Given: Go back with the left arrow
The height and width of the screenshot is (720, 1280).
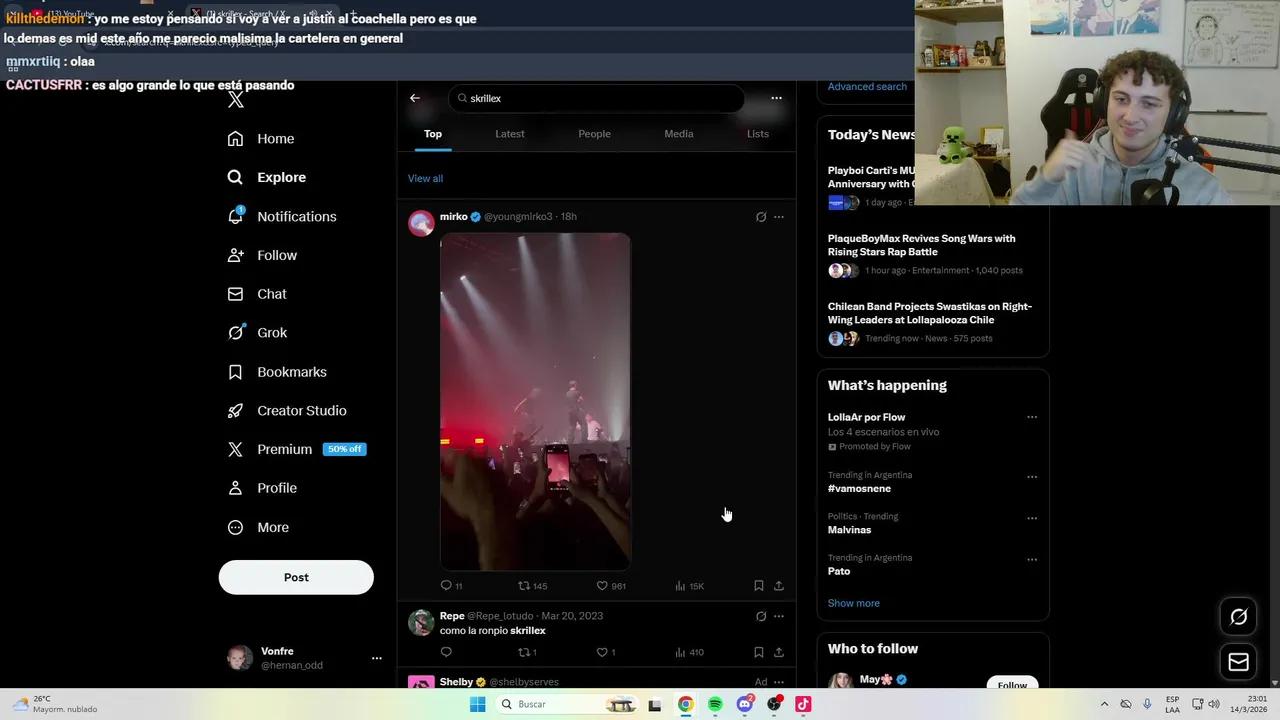Looking at the screenshot, I should click(415, 98).
